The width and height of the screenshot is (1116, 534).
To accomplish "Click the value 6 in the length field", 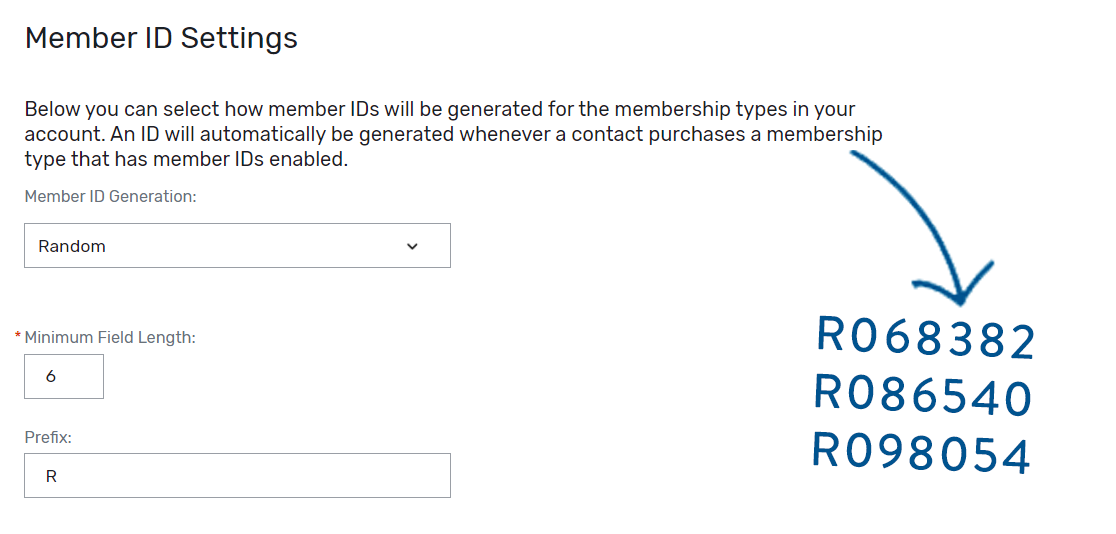I will tap(51, 377).
